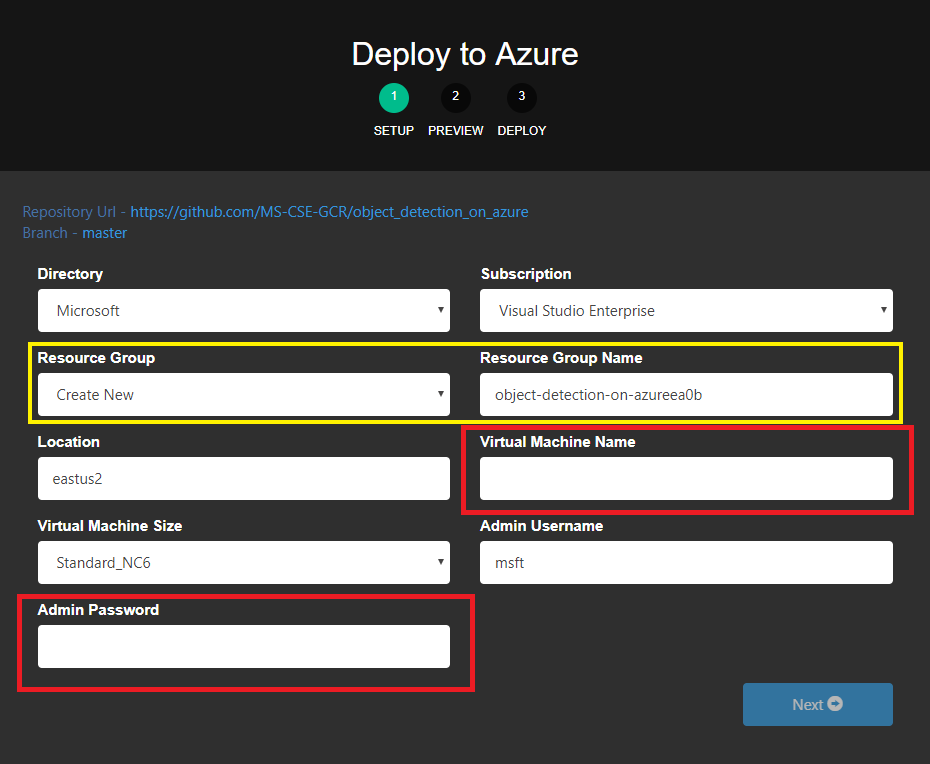
Task: Click the Next button
Action: tap(818, 704)
